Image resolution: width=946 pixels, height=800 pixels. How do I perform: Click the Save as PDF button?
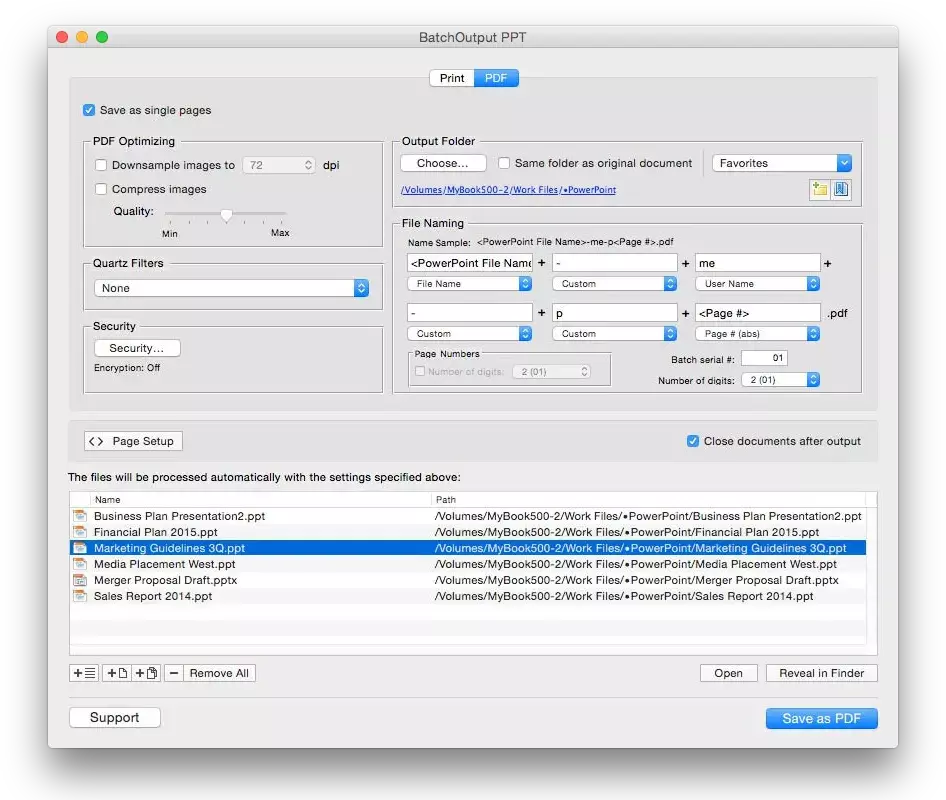point(821,718)
